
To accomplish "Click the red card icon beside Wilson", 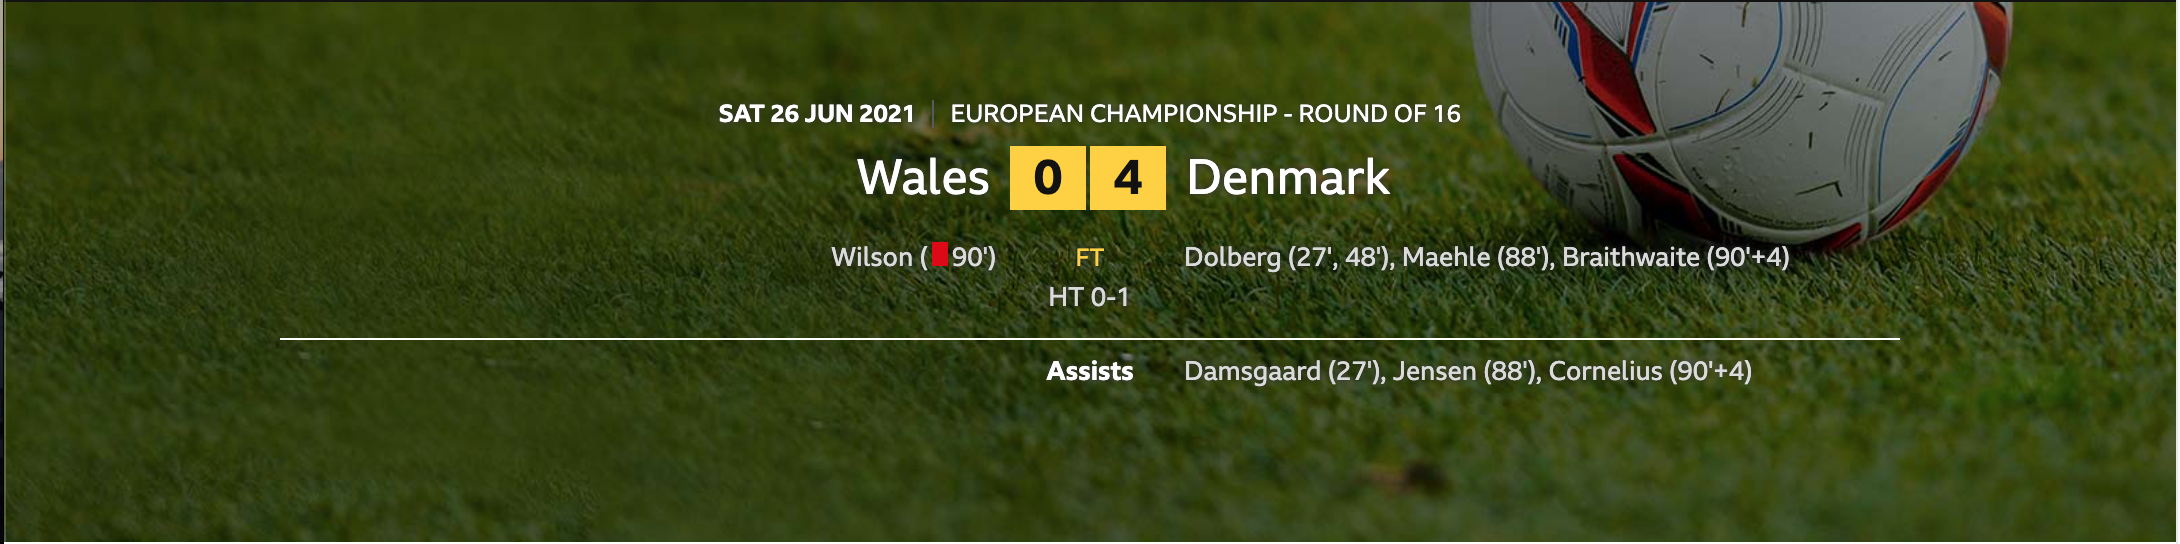I will point(939,254).
